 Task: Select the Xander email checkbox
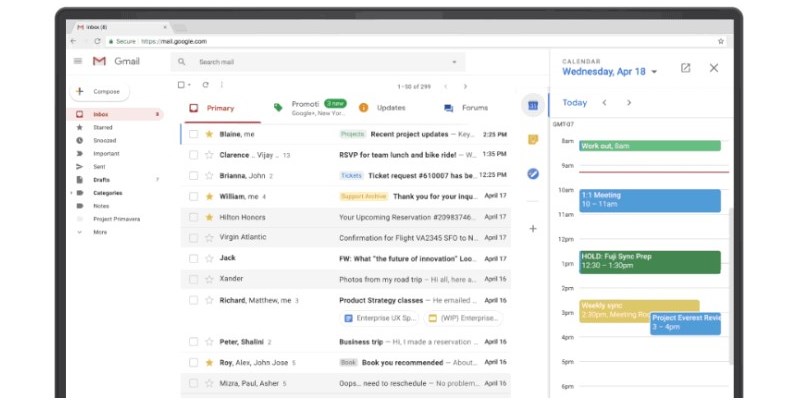[193, 279]
